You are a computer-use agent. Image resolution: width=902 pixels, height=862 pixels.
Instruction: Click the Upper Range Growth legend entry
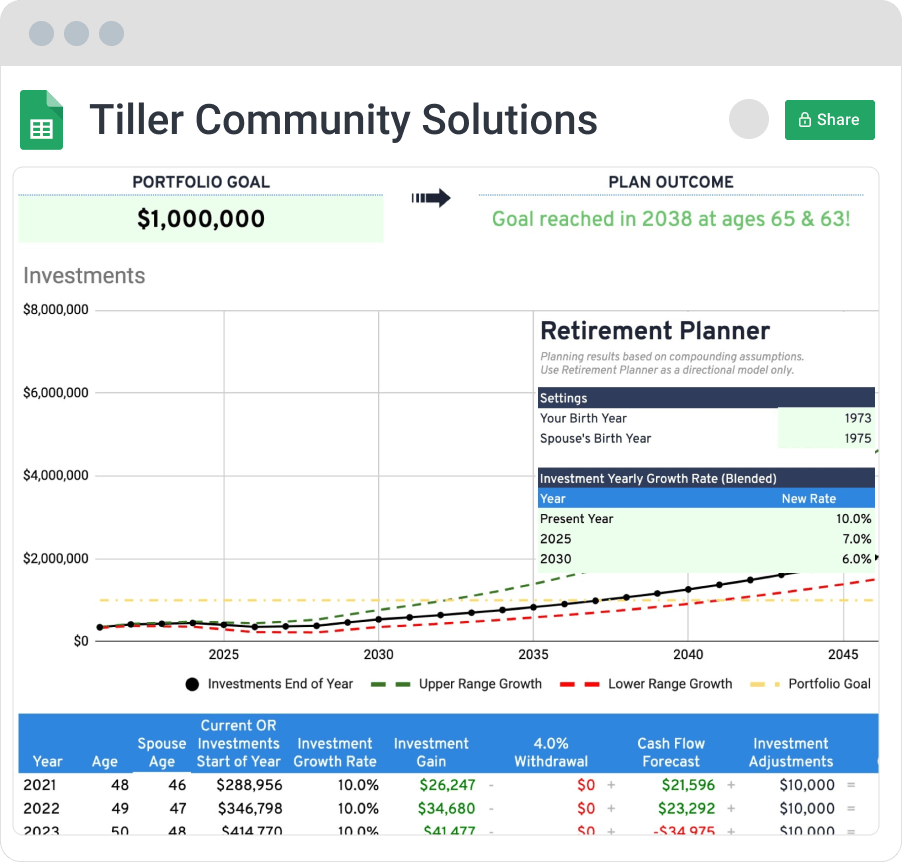point(456,684)
